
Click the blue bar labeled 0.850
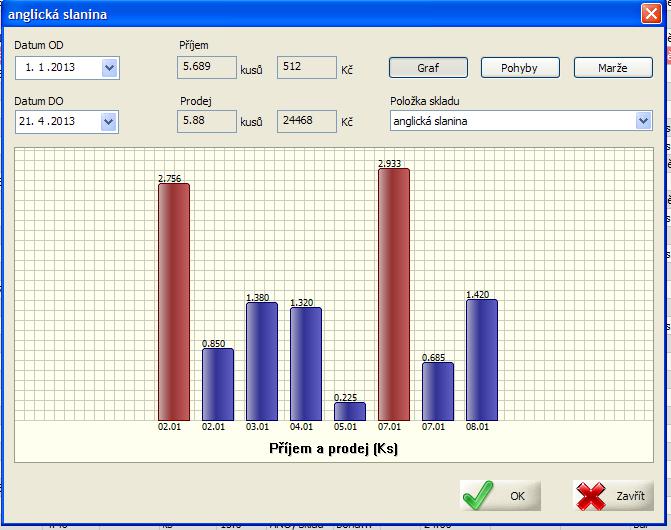click(217, 384)
